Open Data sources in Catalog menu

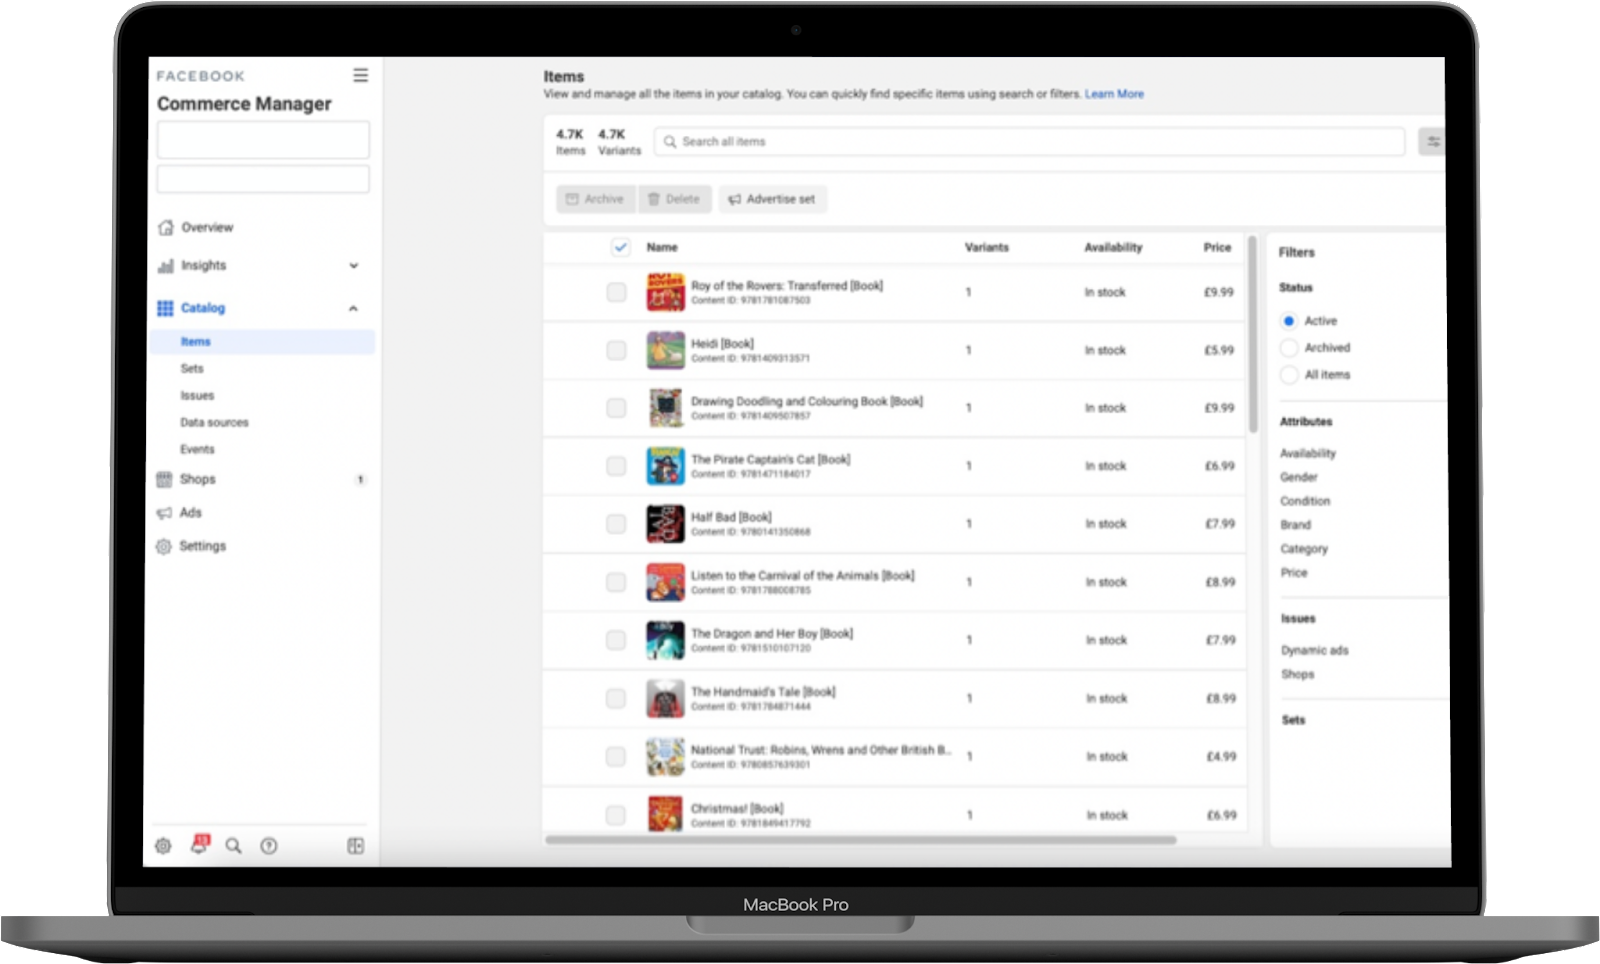pyautogui.click(x=214, y=423)
